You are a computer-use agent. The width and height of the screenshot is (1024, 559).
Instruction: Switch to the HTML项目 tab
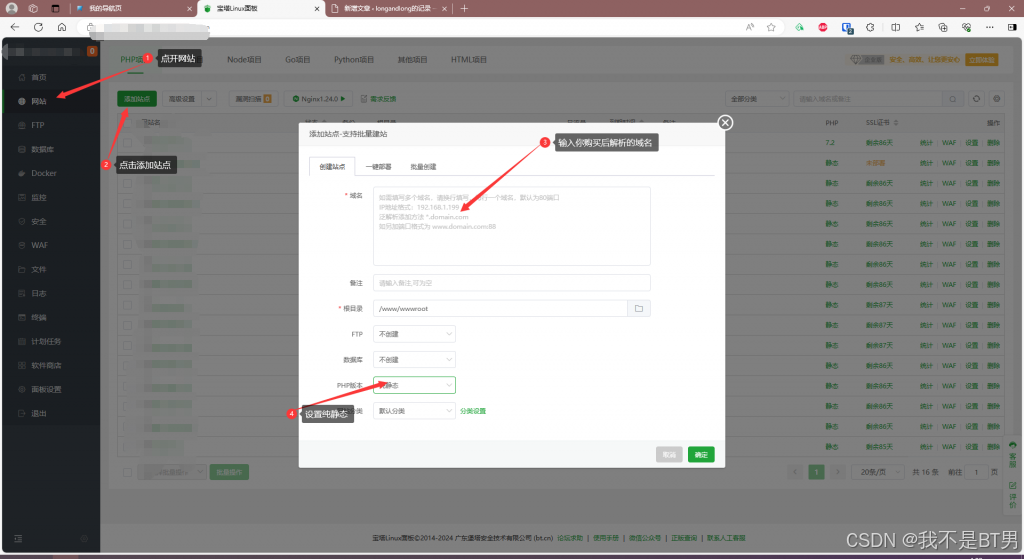tap(468, 59)
